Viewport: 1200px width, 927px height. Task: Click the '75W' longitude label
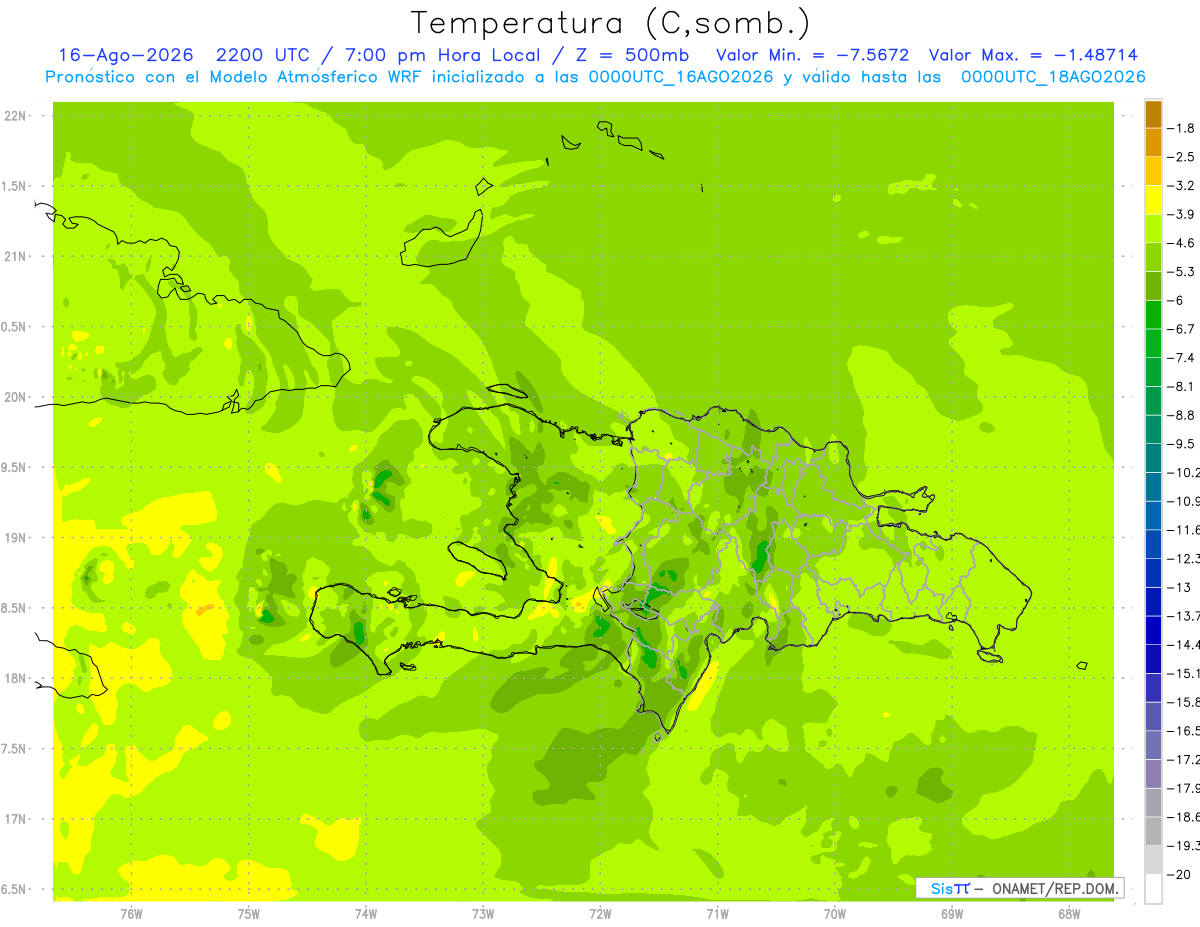249,914
